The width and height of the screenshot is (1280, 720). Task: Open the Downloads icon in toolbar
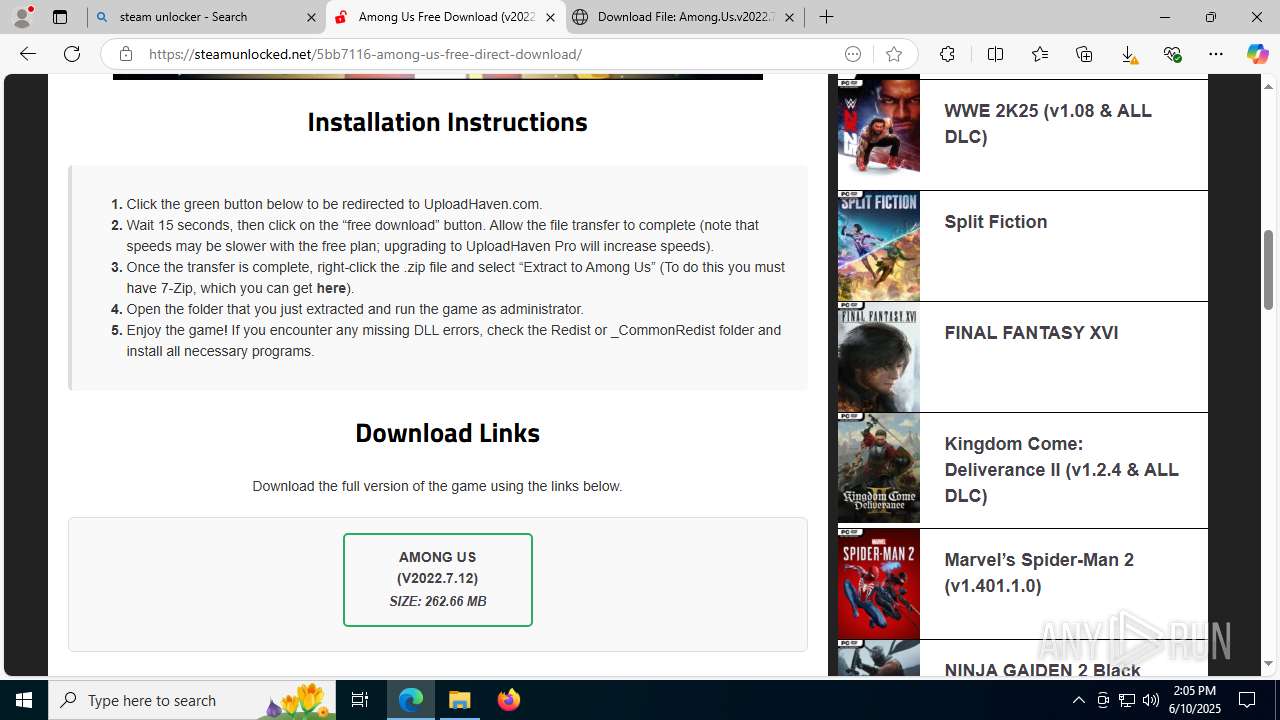pos(1129,54)
